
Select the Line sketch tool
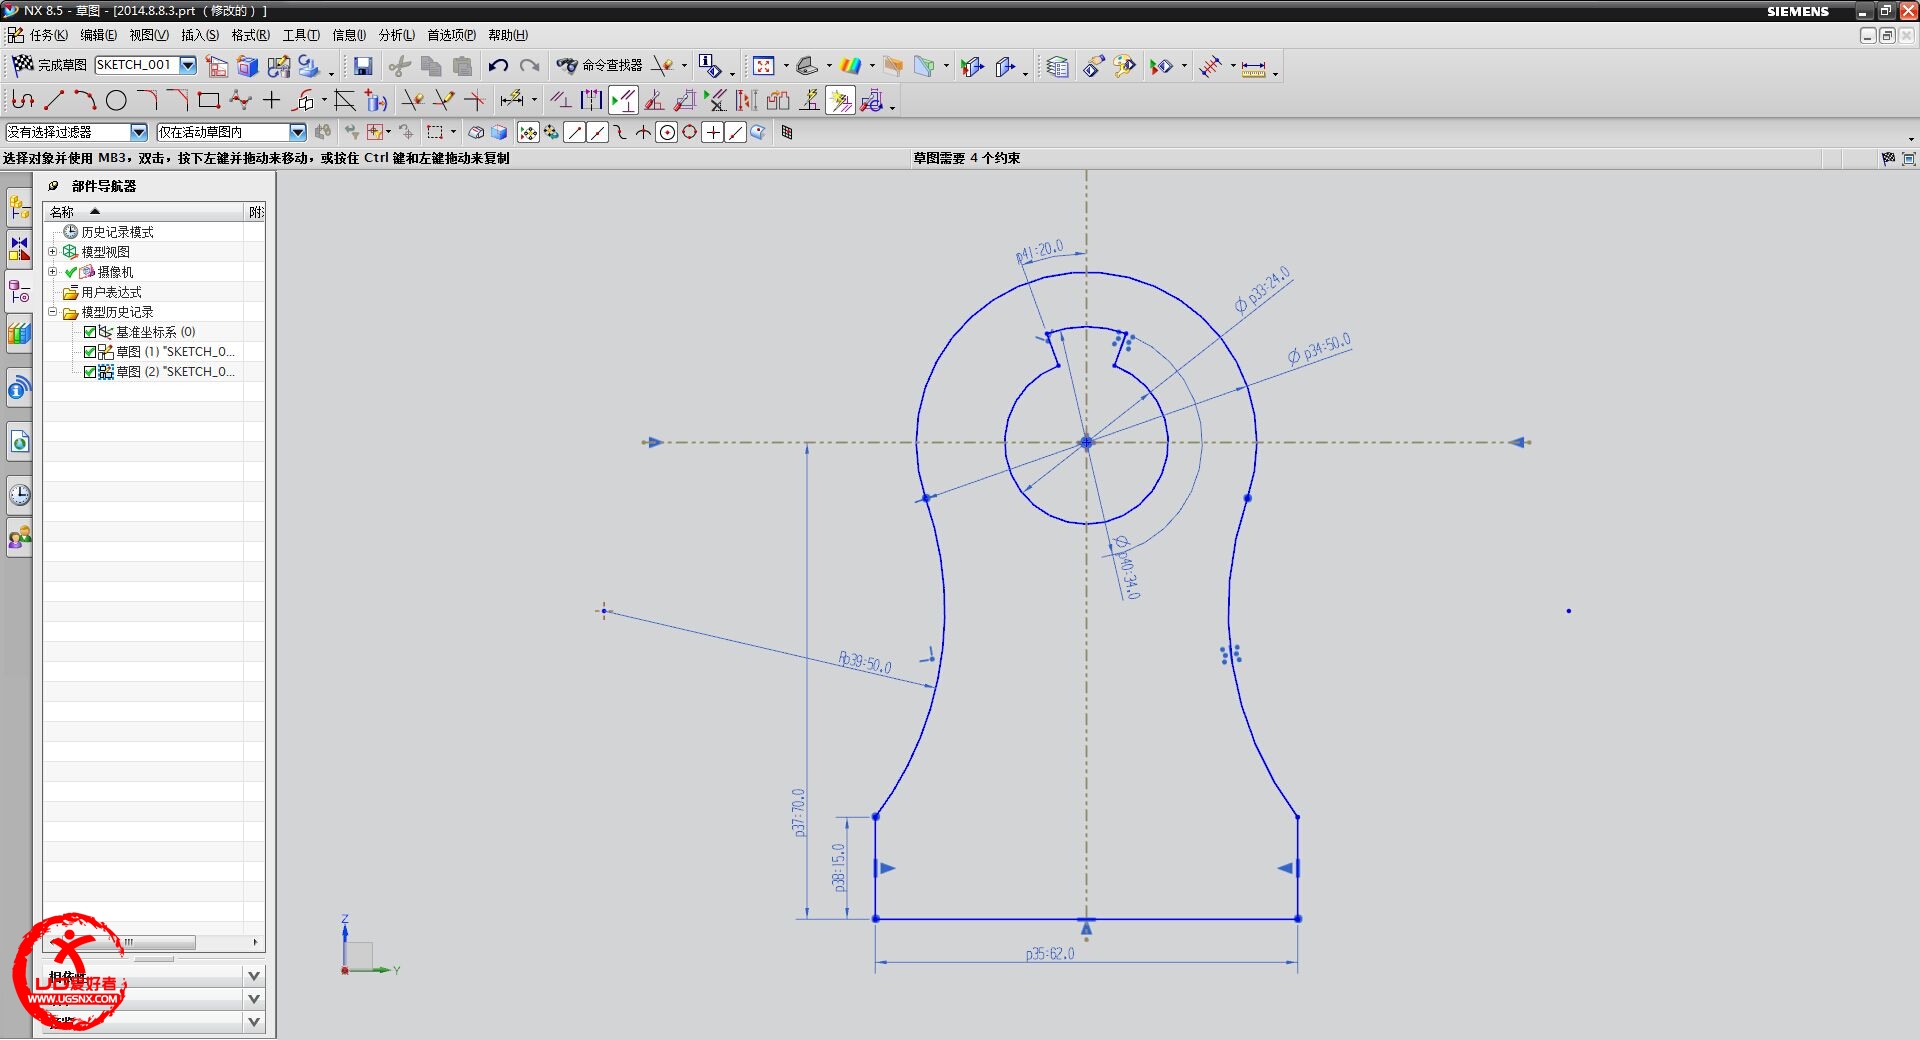pos(54,100)
